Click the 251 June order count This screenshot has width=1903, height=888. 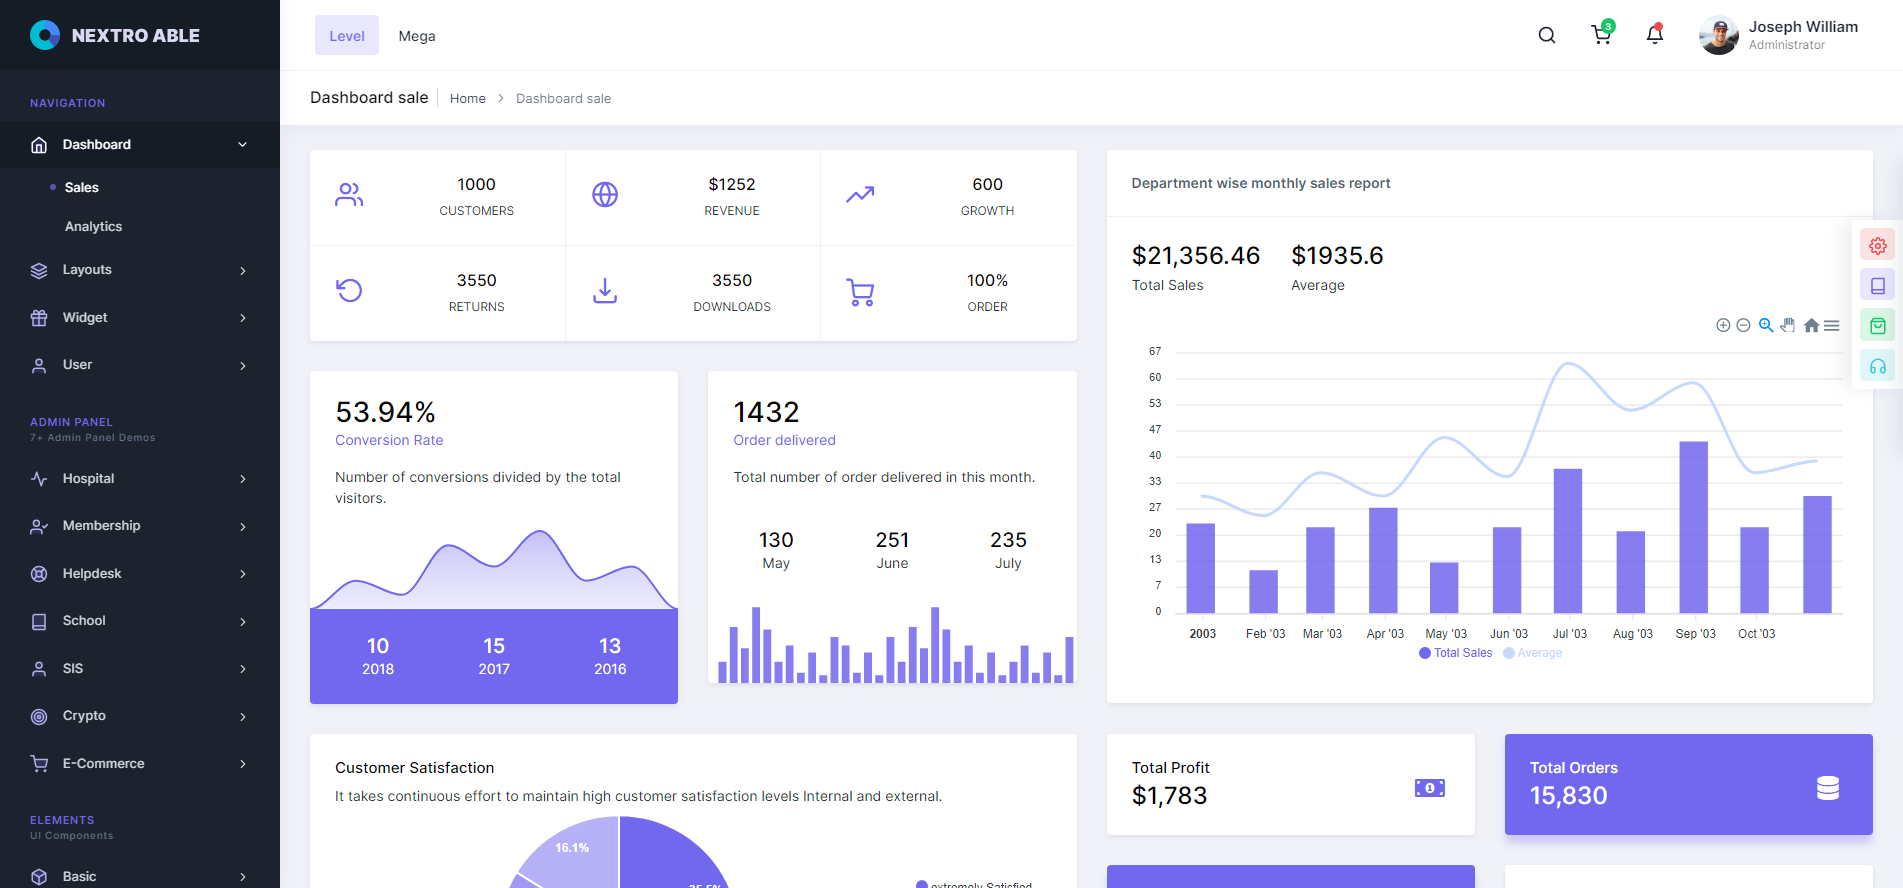[892, 540]
